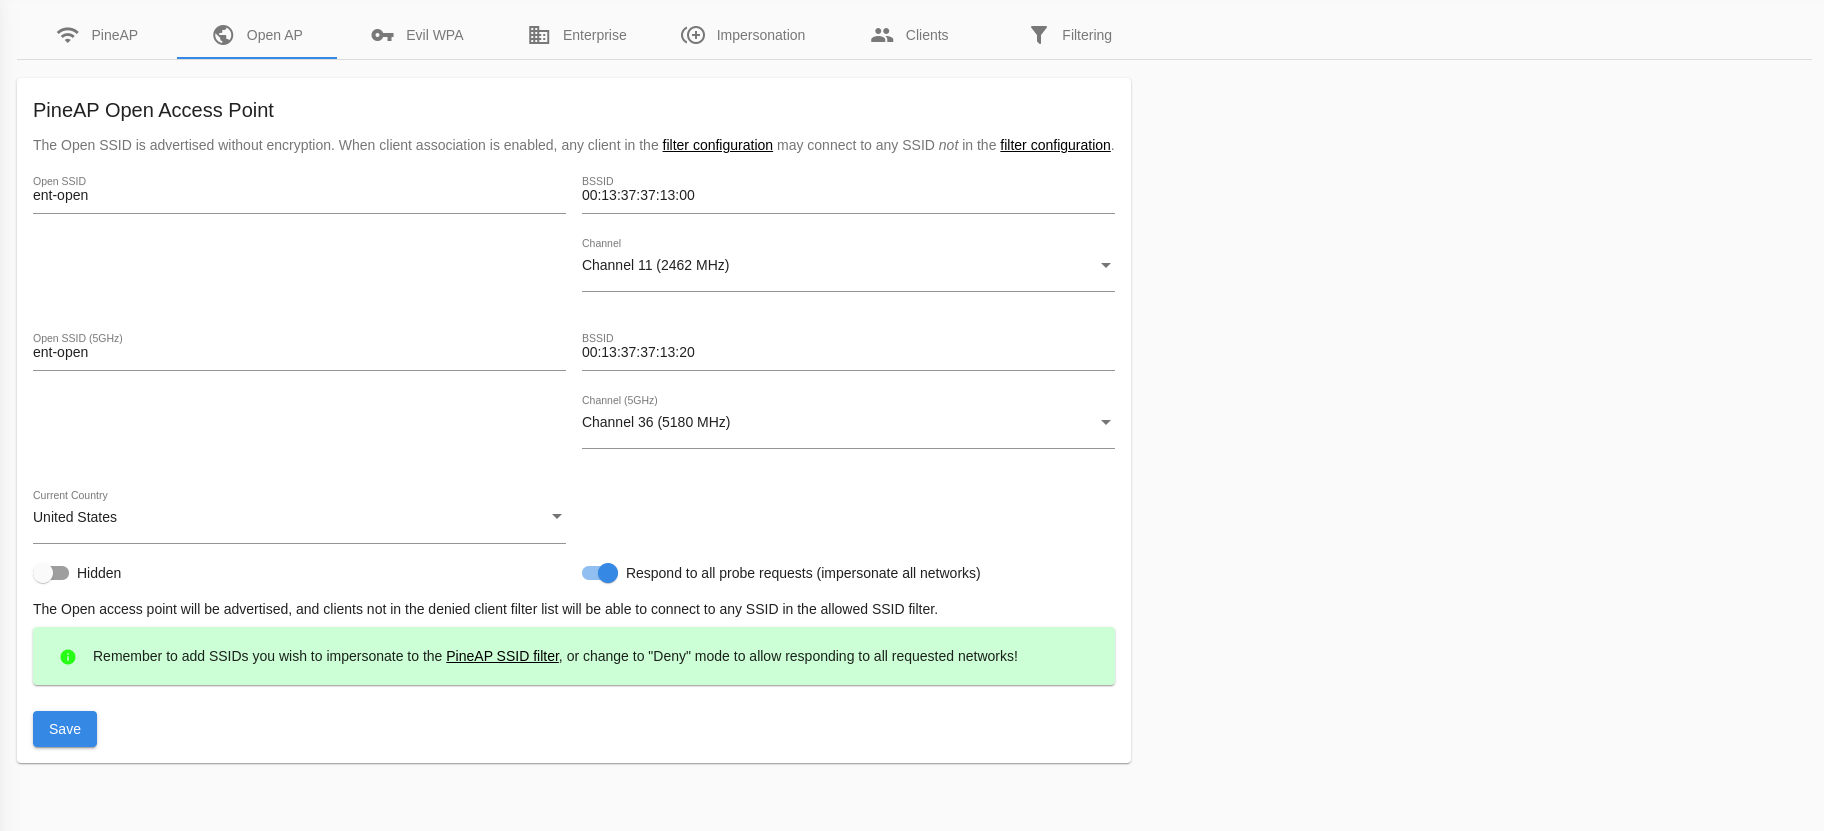Click the Filtering funnel icon

1039,35
